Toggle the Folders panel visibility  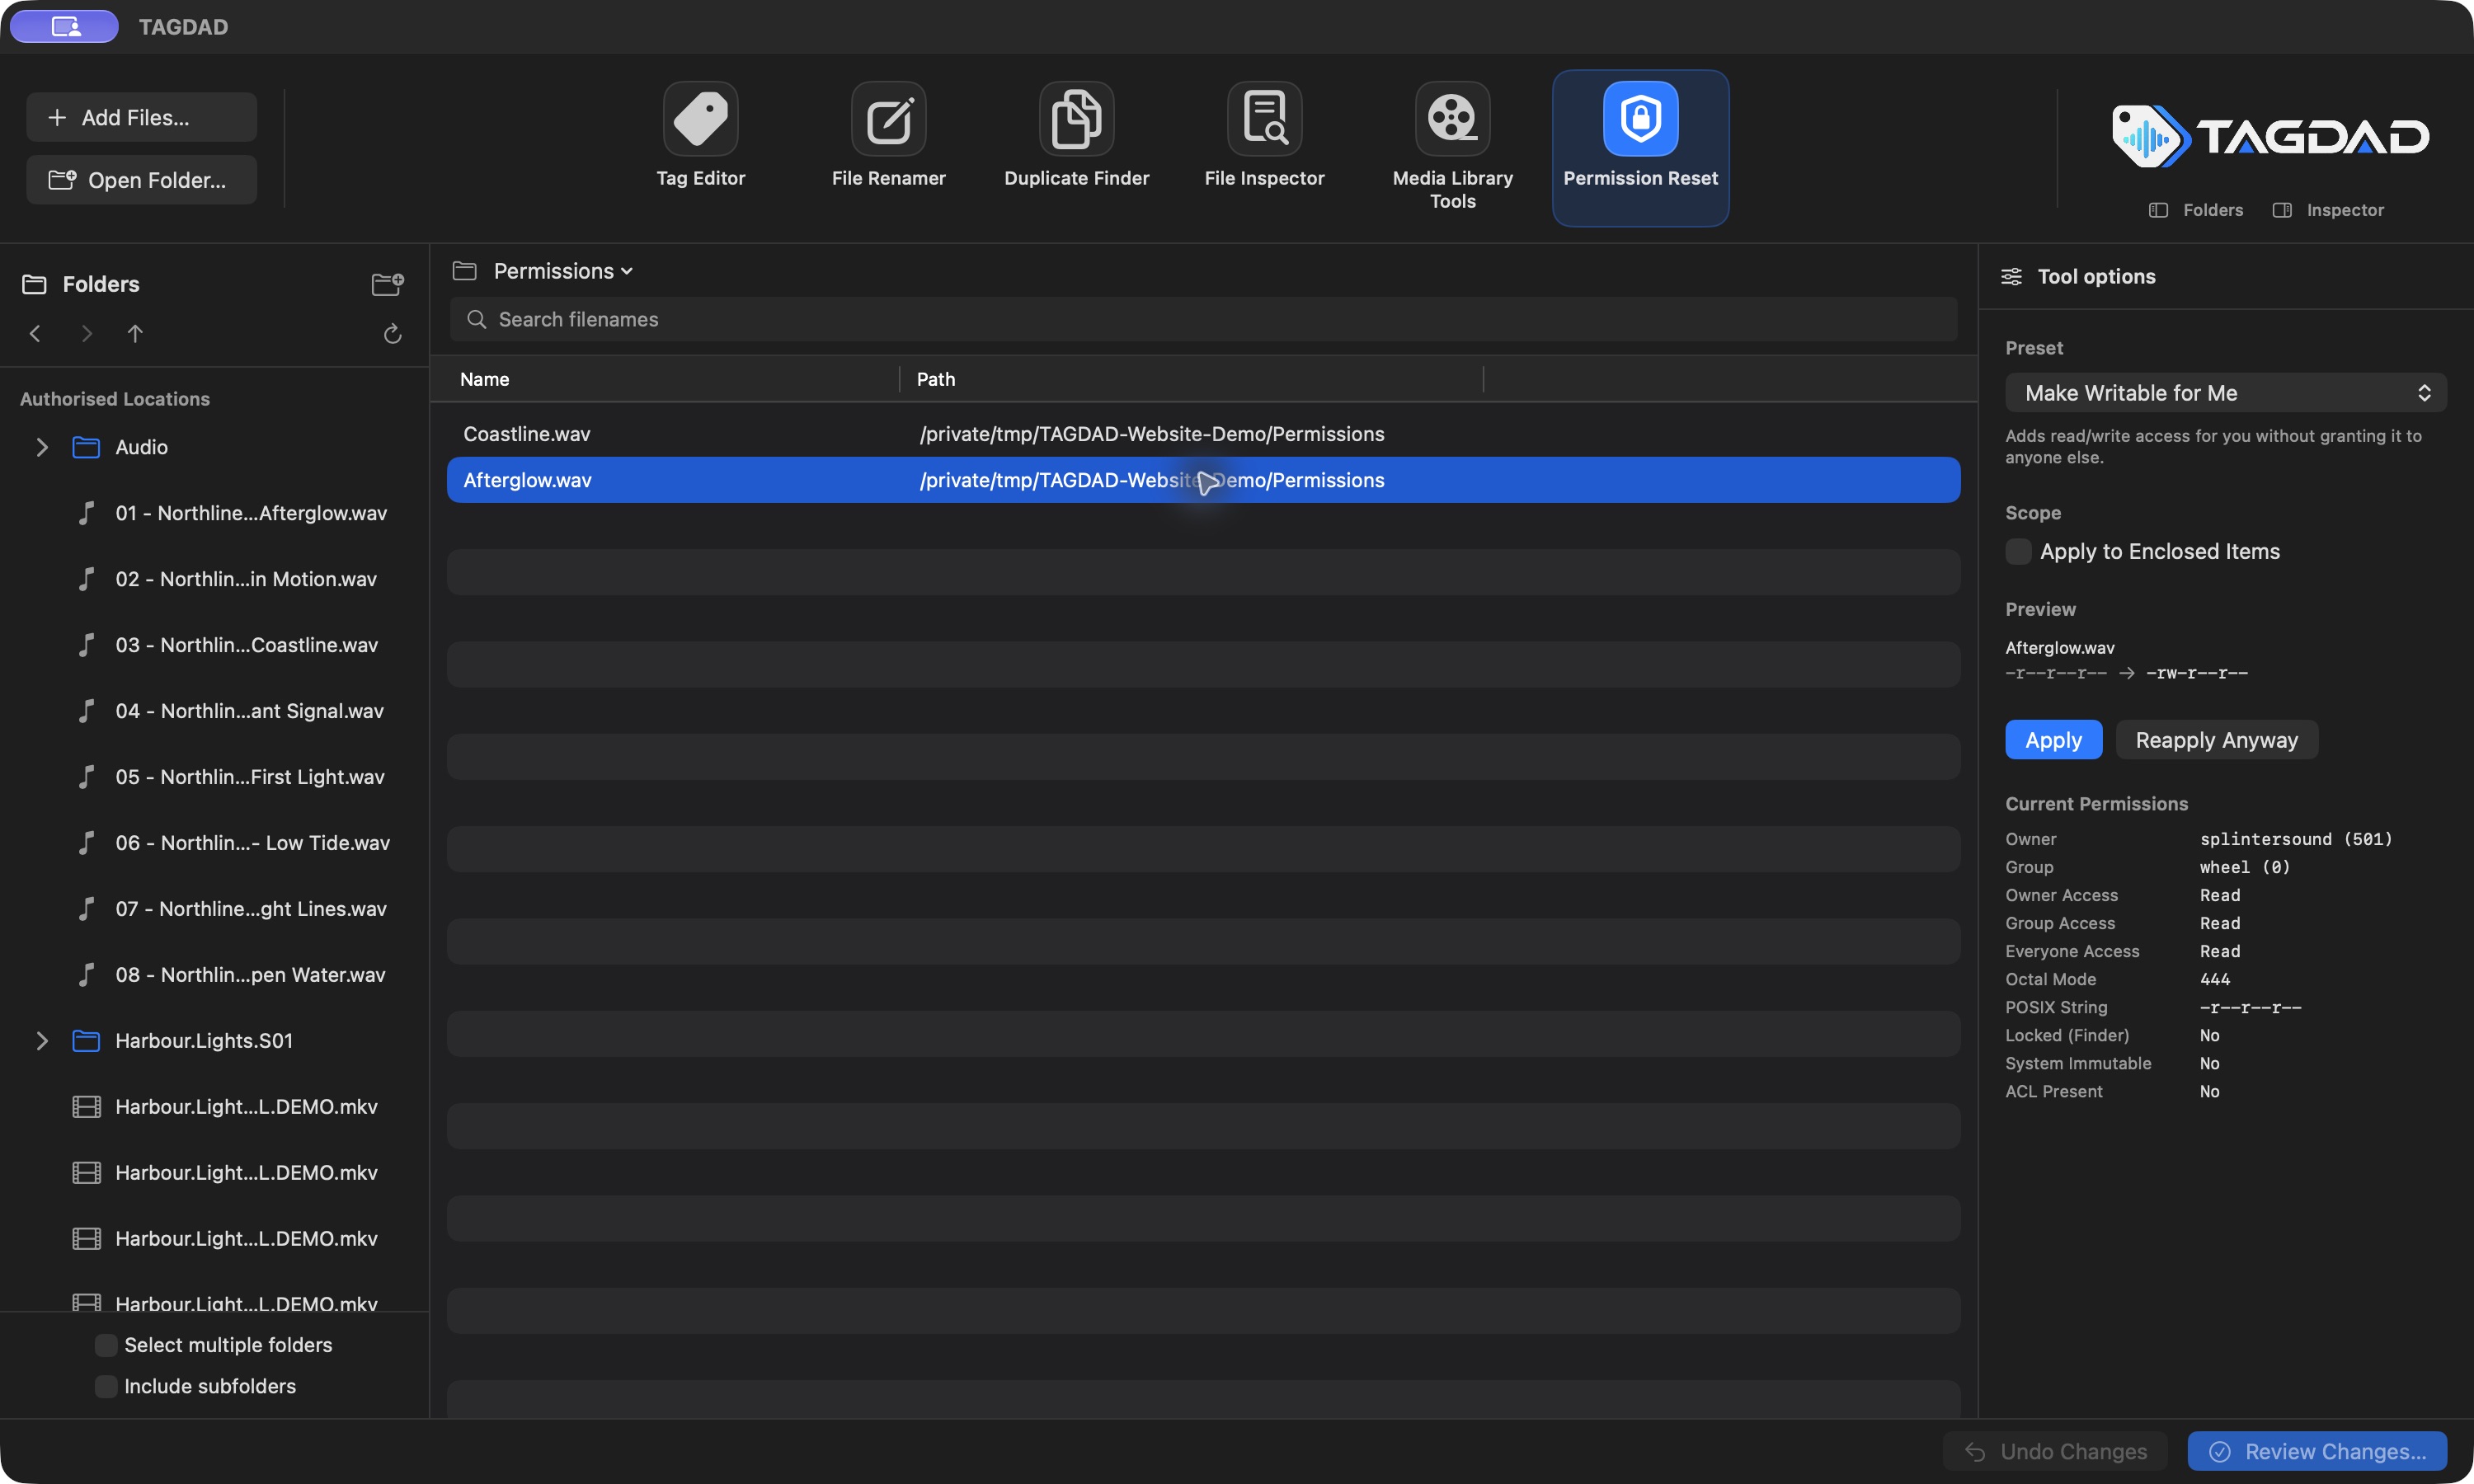[x=2195, y=210]
